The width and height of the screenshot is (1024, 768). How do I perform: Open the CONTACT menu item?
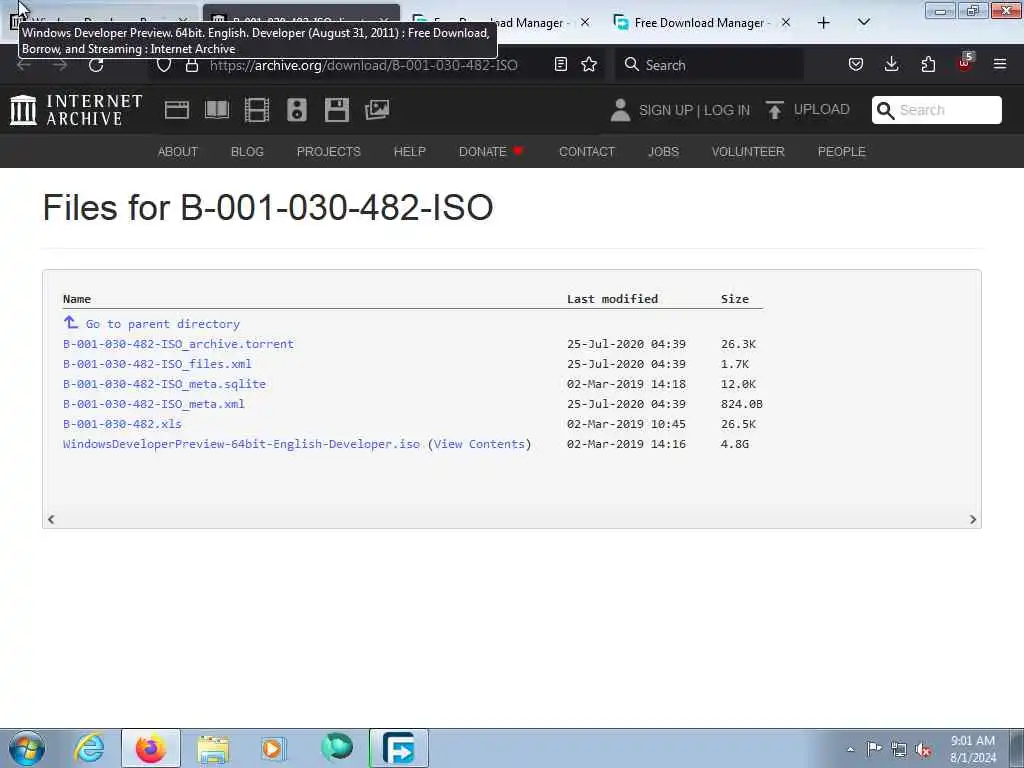pos(586,152)
